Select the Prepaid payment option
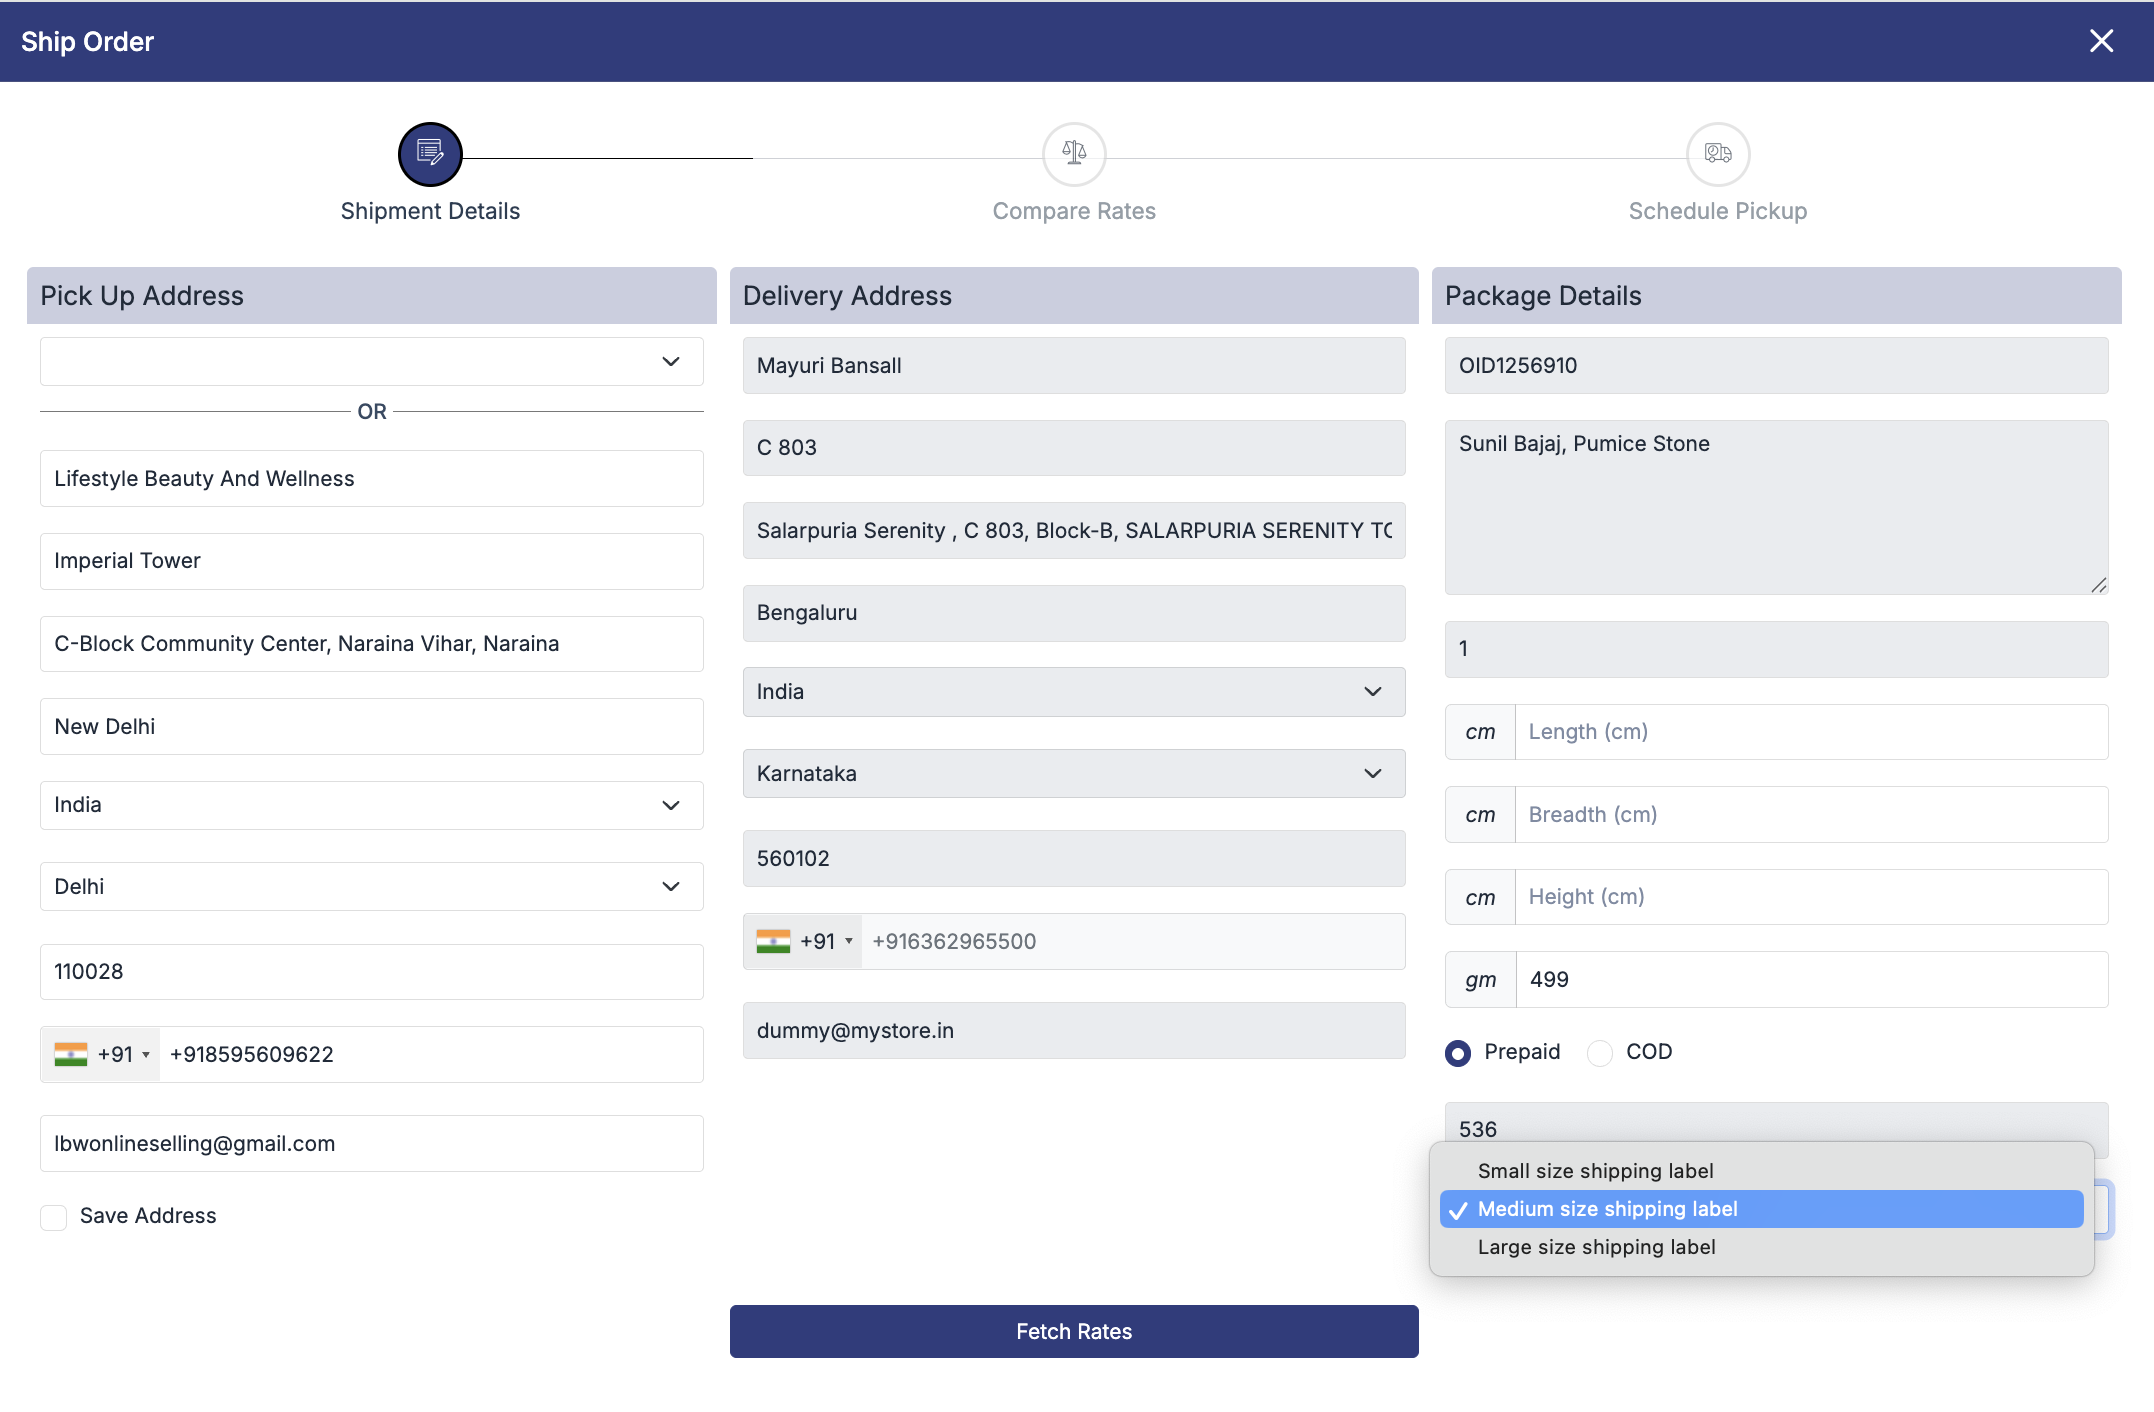Screen dimensions: 2154x1412 click(1458, 1053)
